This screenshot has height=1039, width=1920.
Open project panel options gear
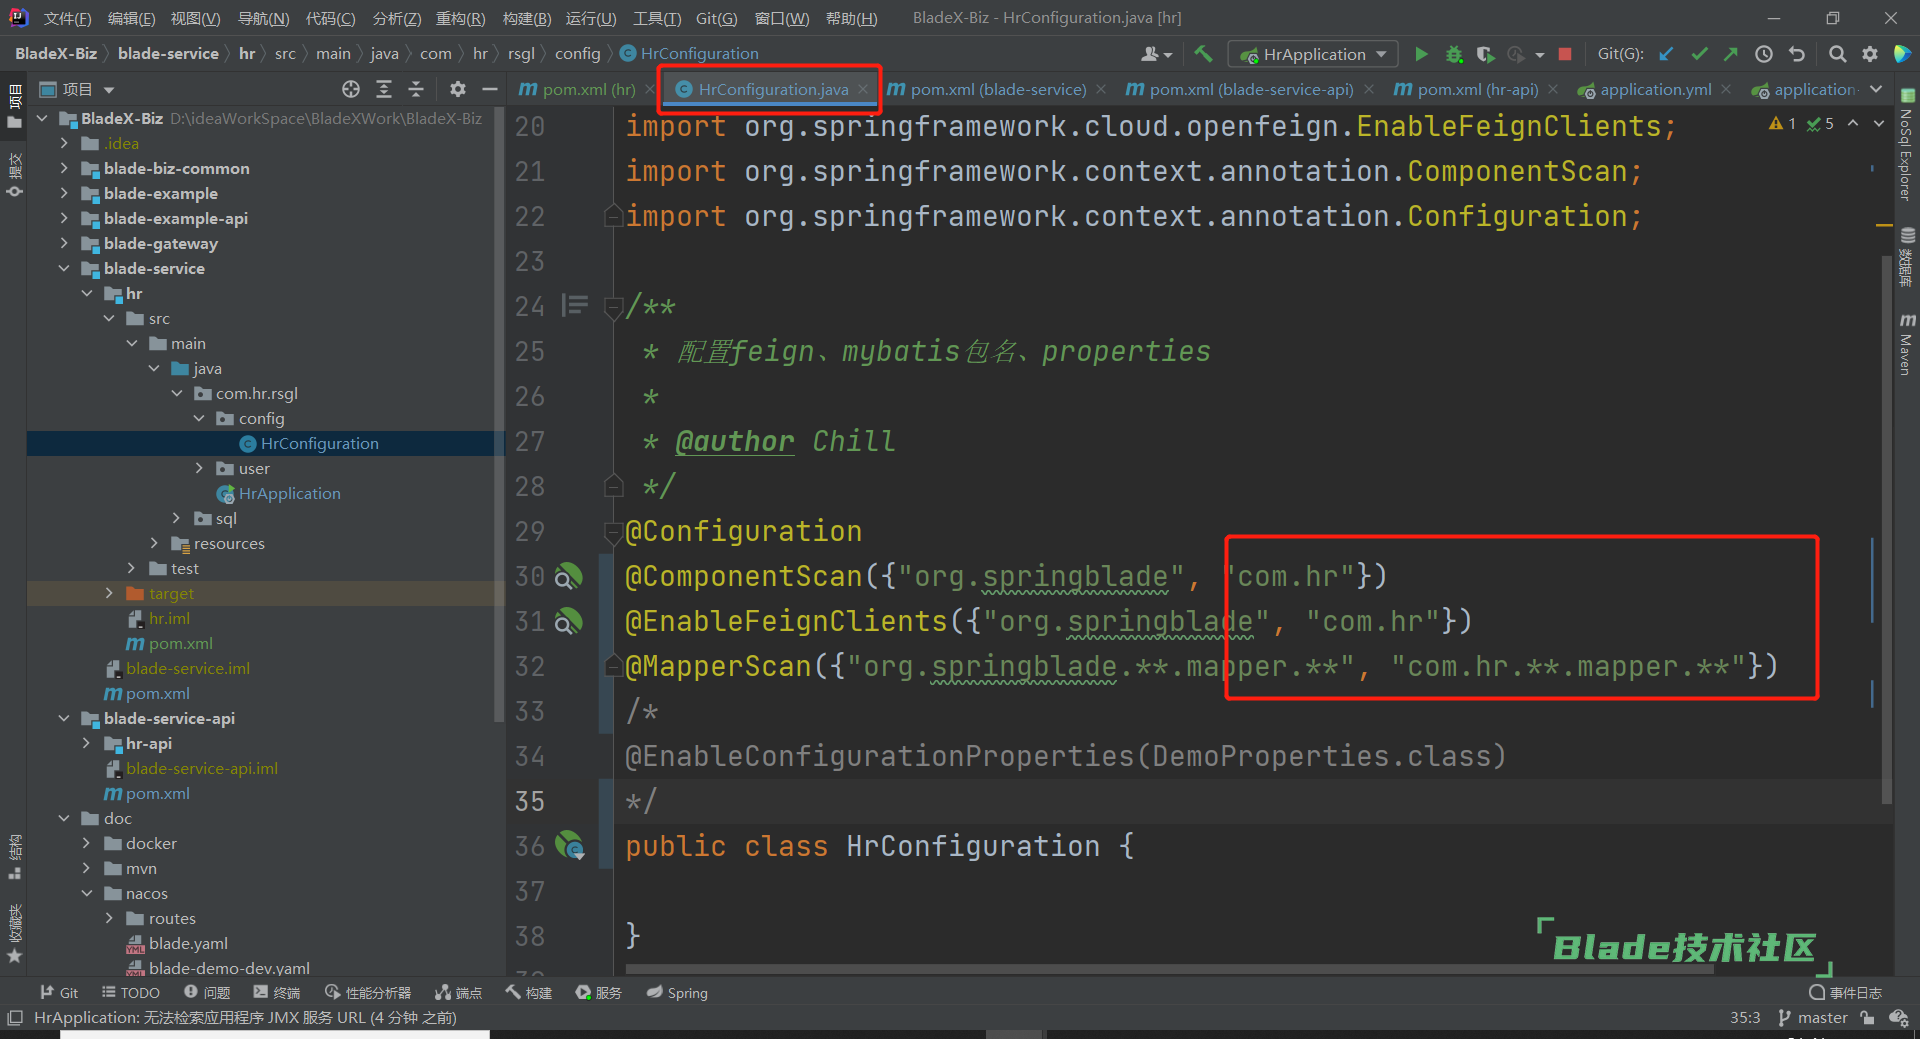(458, 89)
